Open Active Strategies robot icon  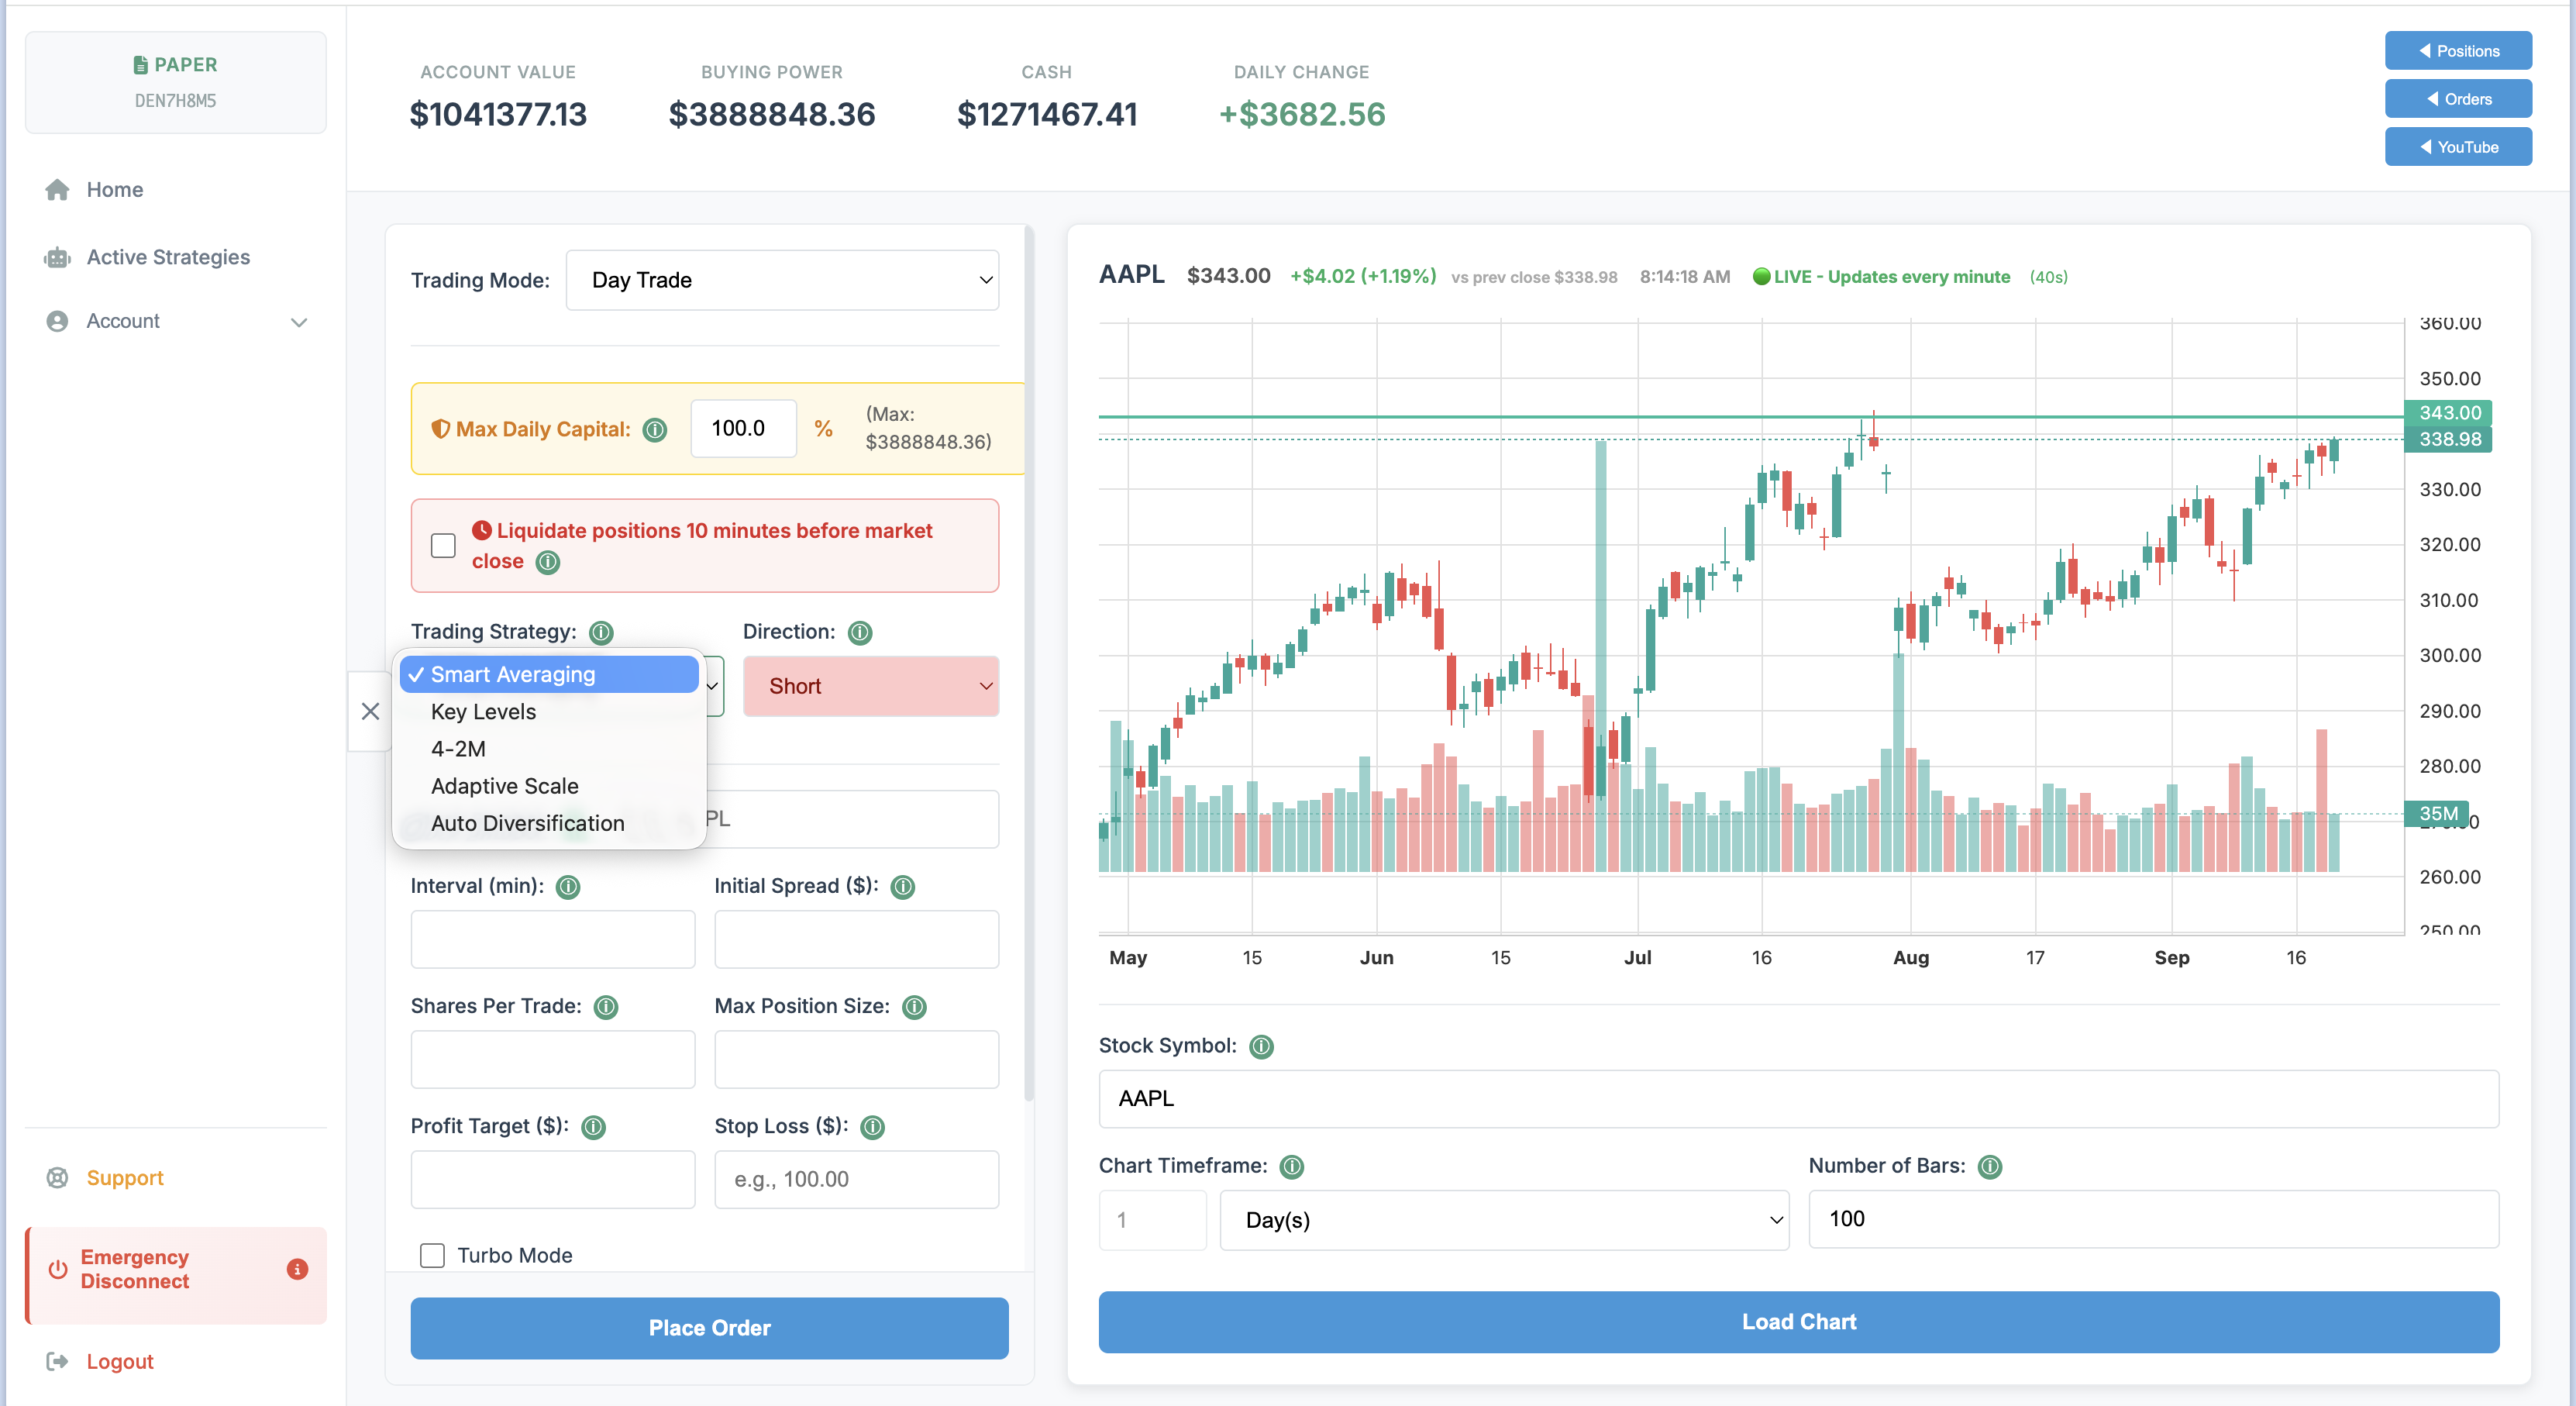(57, 257)
